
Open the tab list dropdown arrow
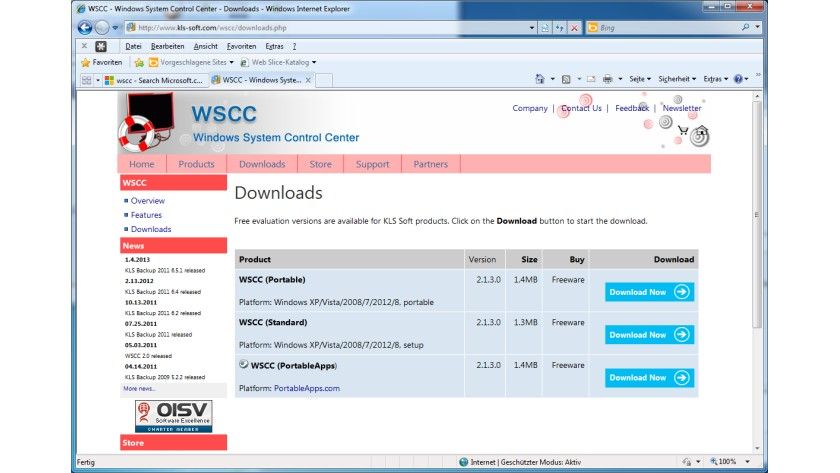click(x=98, y=80)
